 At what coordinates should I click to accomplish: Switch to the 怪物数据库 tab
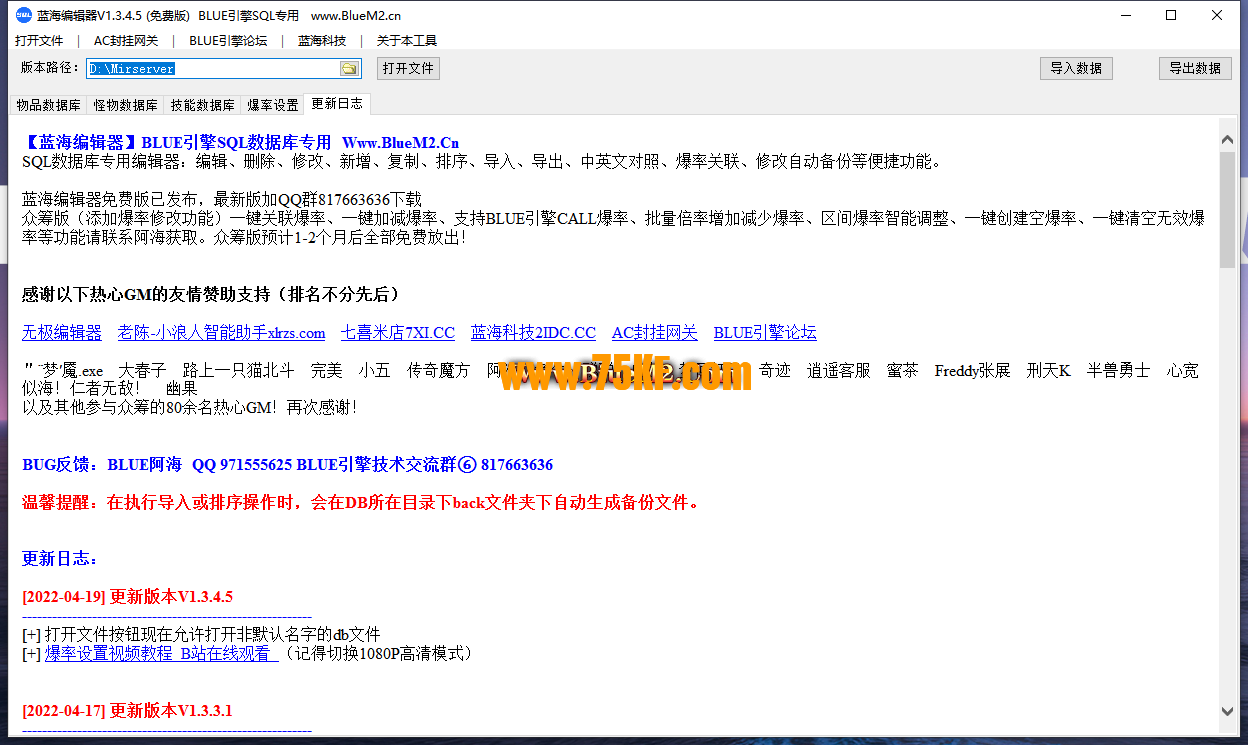pyautogui.click(x=126, y=105)
